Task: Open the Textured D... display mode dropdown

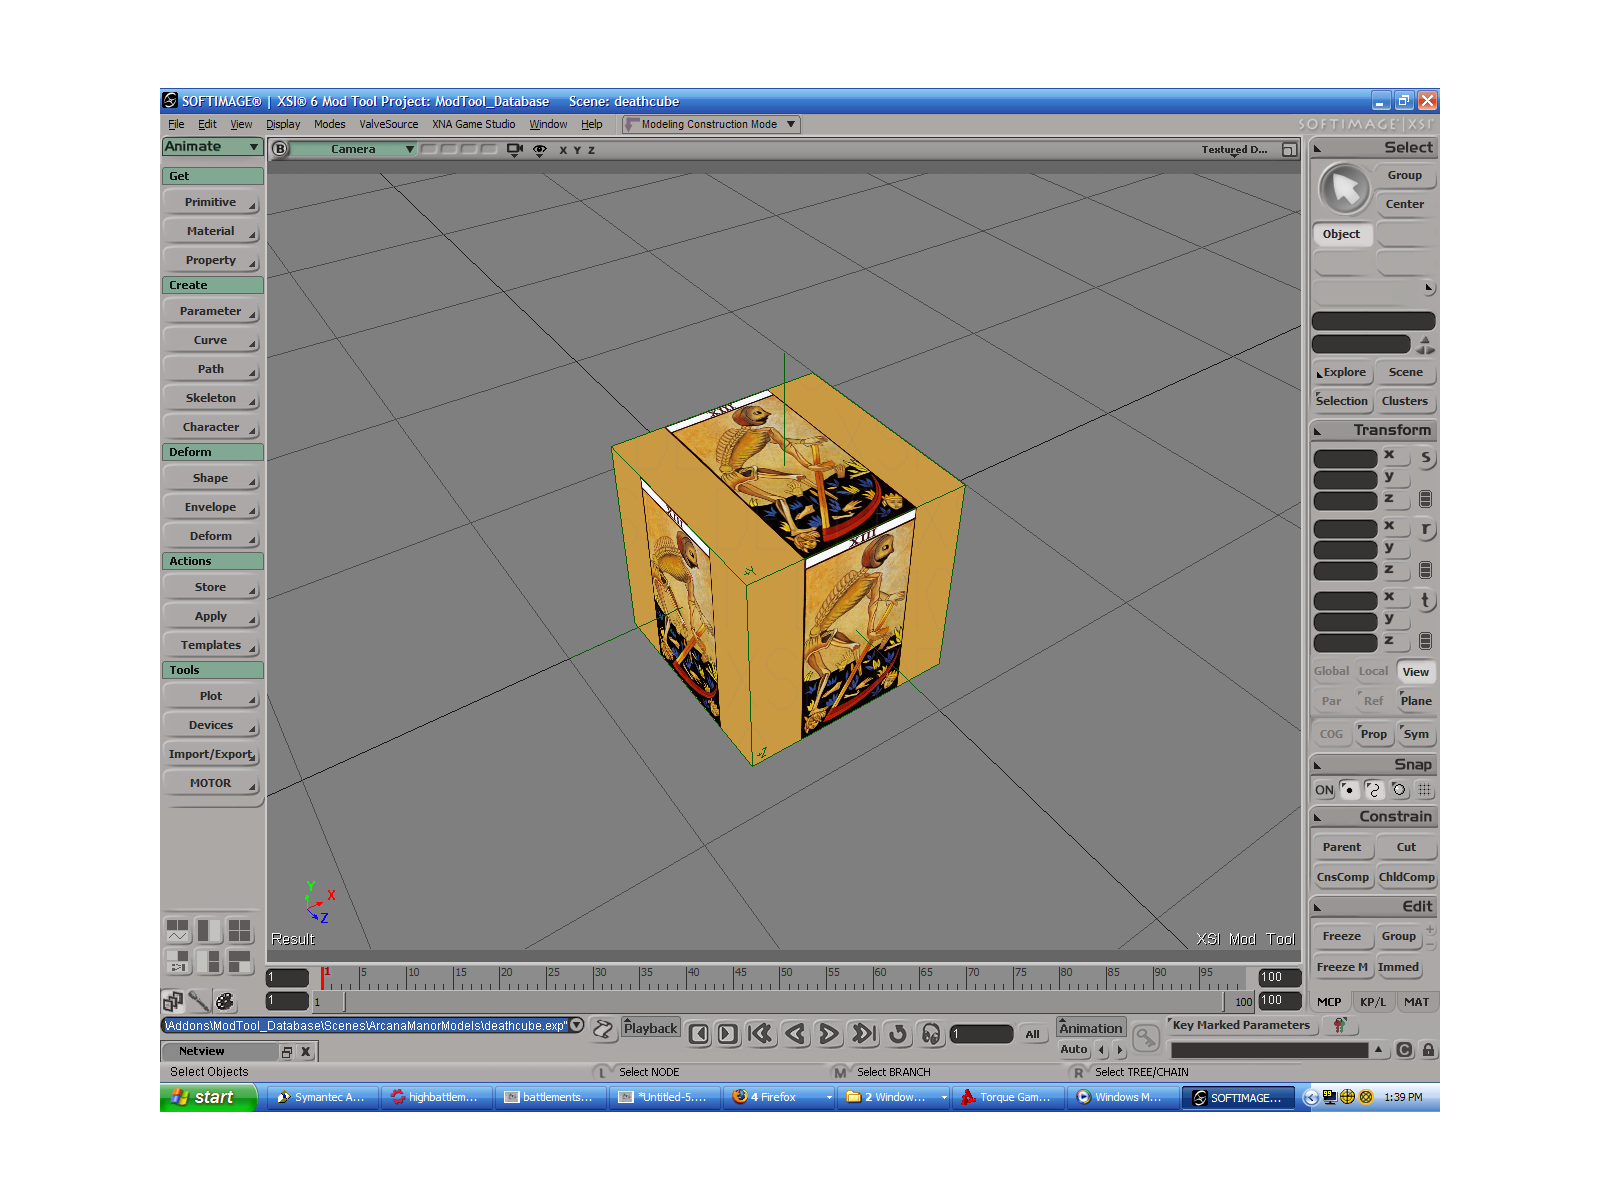Action: [1234, 149]
